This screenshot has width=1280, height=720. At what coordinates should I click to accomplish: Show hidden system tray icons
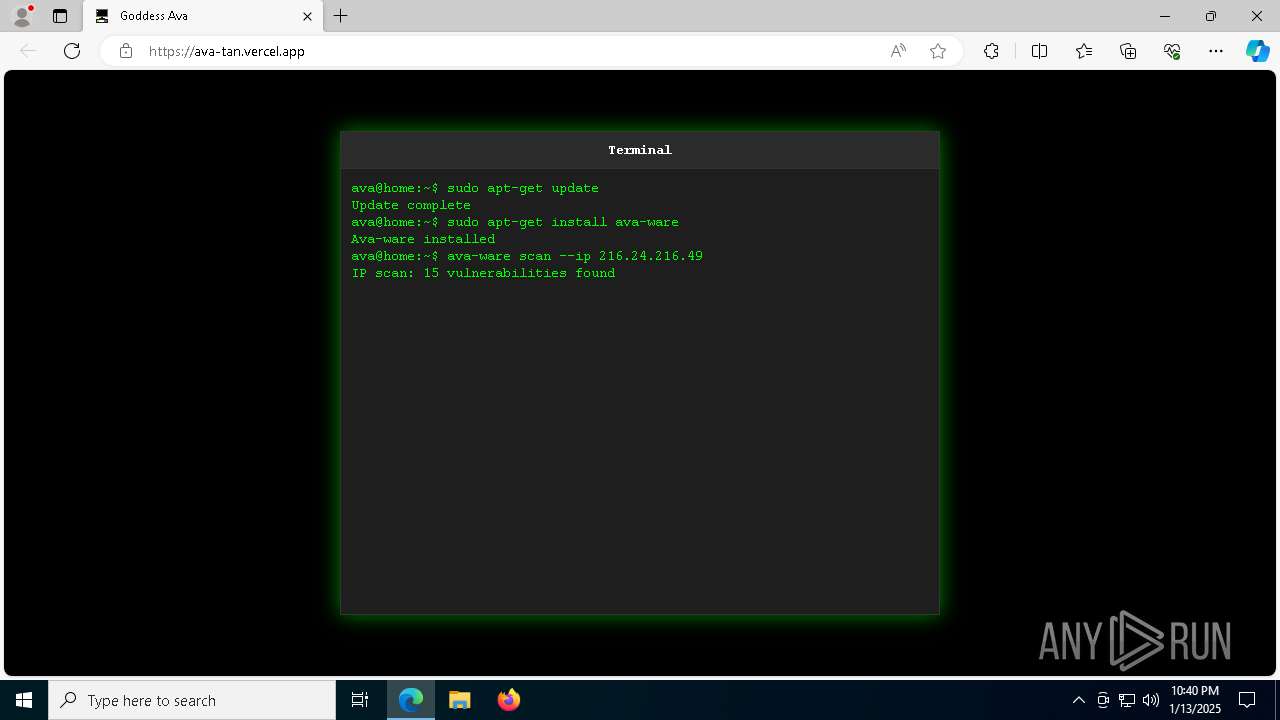pos(1079,700)
